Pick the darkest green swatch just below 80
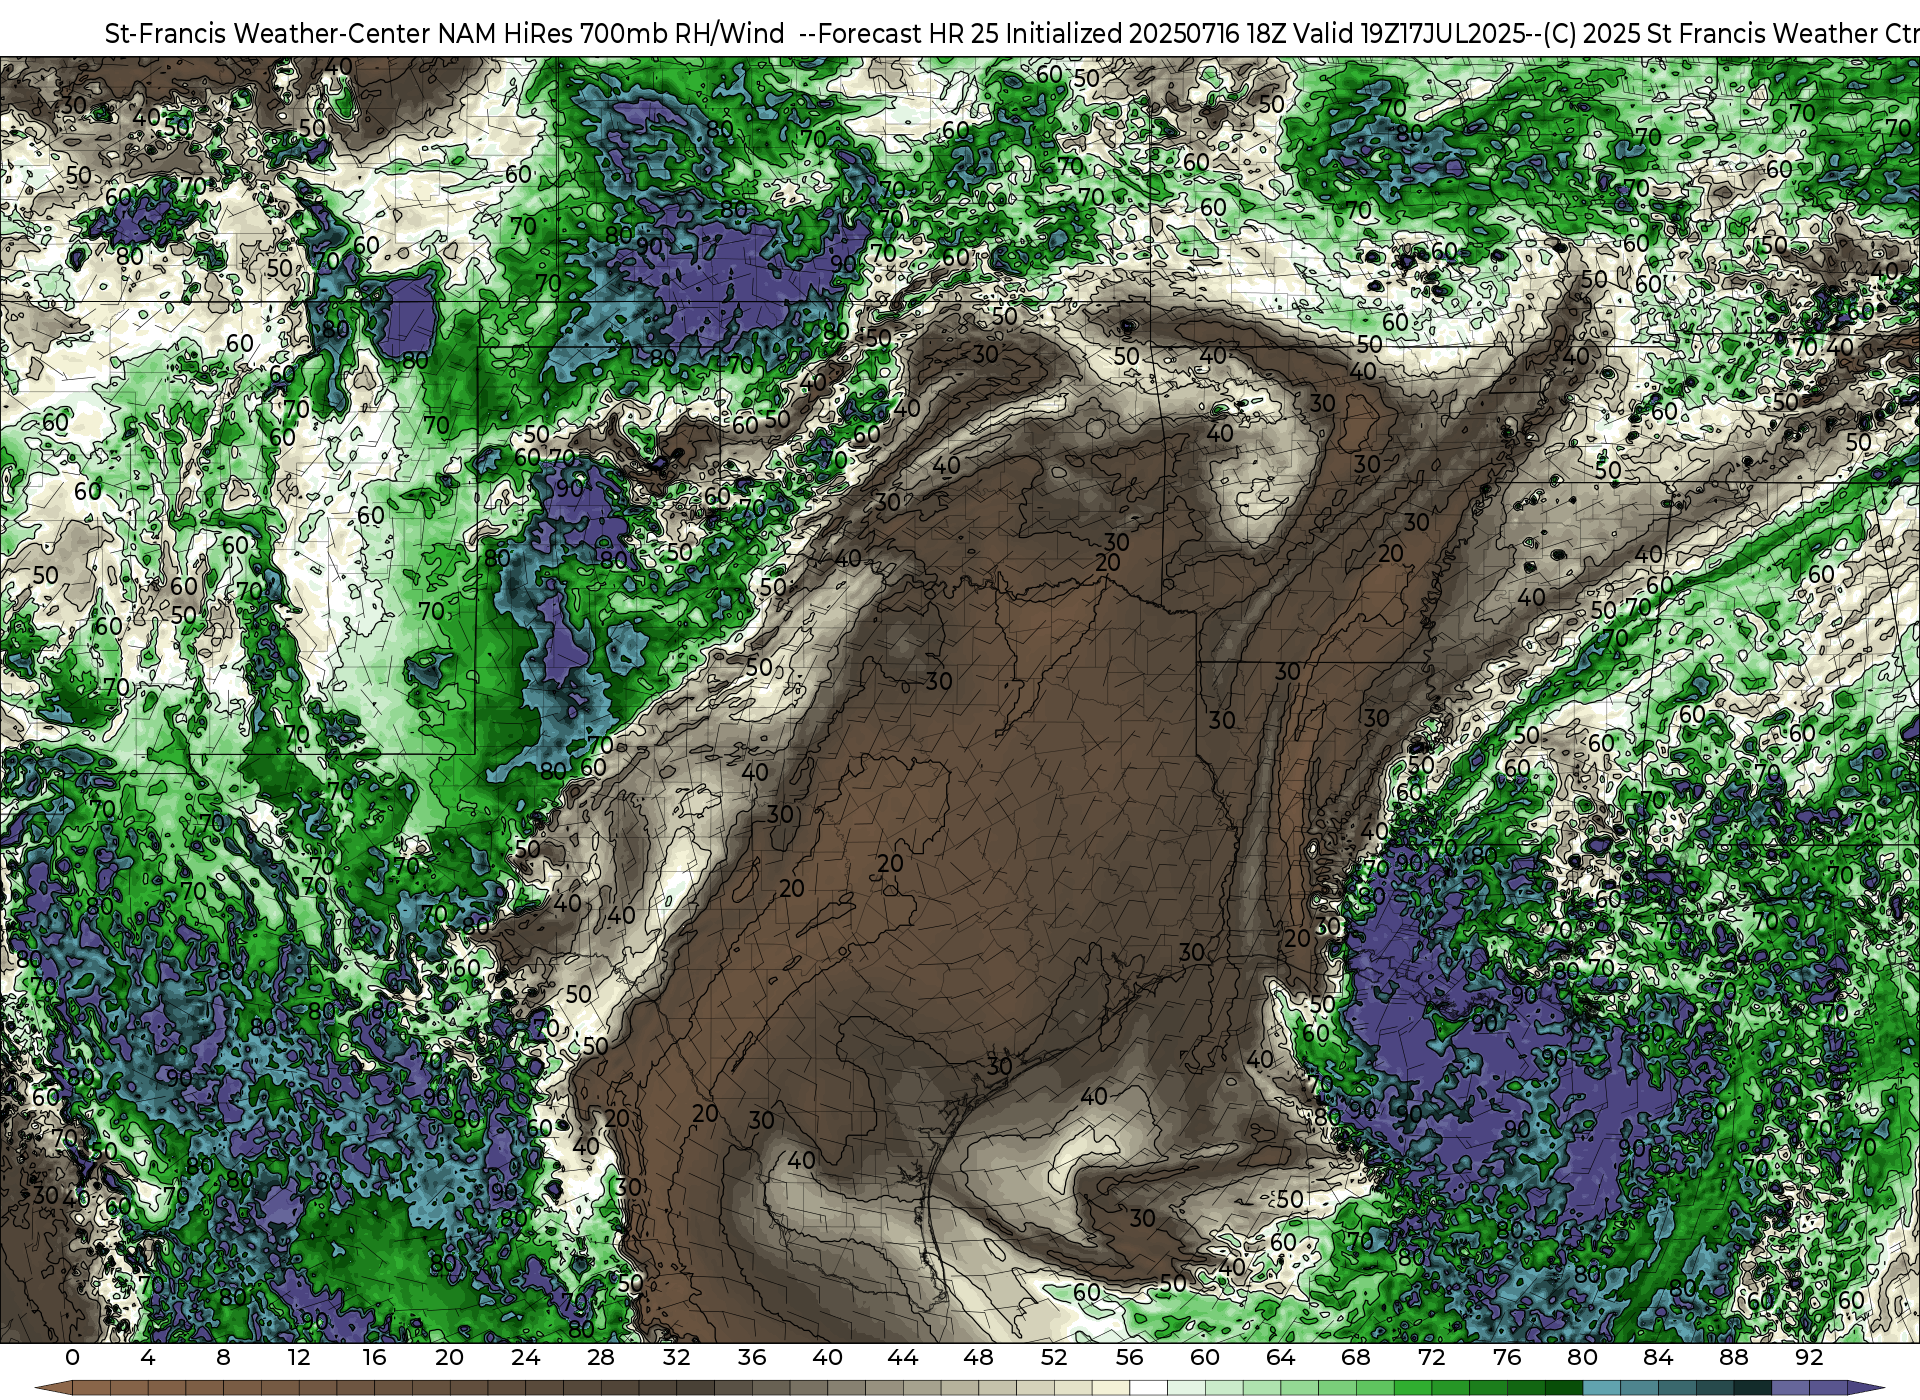Image resolution: width=1920 pixels, height=1400 pixels. (1564, 1389)
